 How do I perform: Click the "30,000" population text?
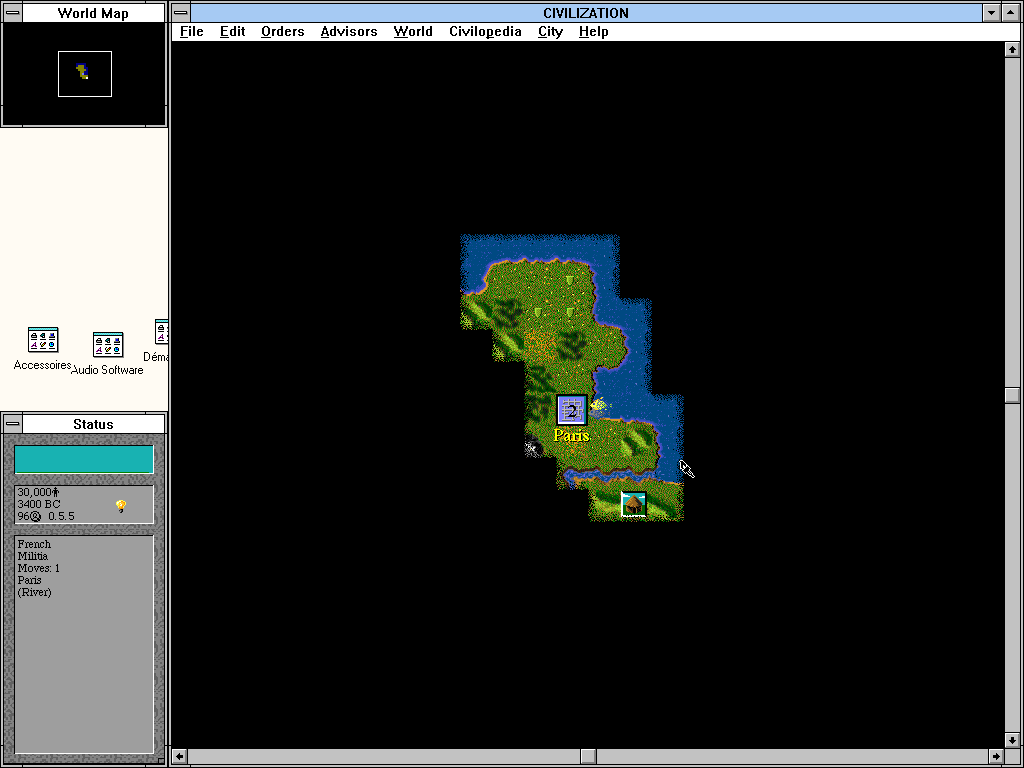pyautogui.click(x=35, y=492)
